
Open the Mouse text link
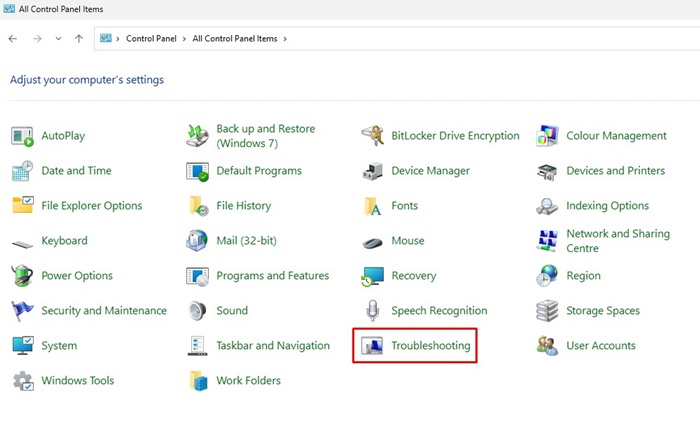coord(408,241)
